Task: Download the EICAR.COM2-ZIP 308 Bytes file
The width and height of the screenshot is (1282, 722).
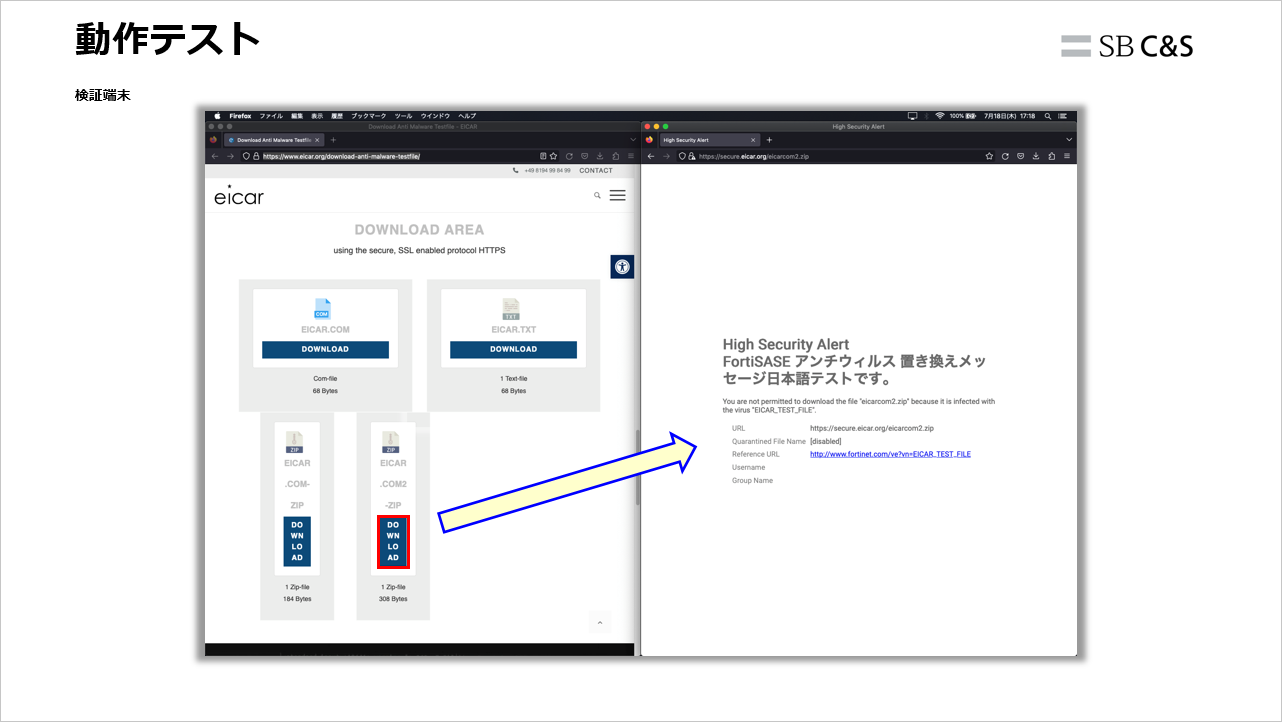Action: point(393,541)
